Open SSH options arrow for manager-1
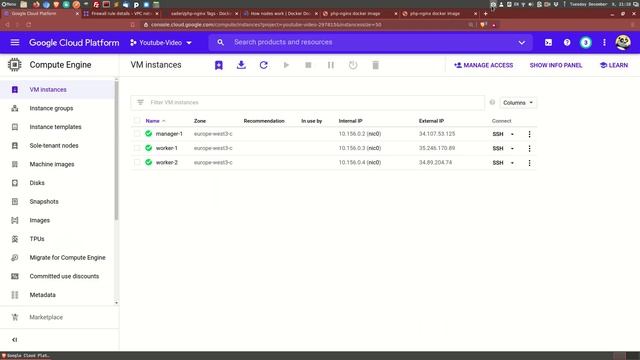 point(512,134)
